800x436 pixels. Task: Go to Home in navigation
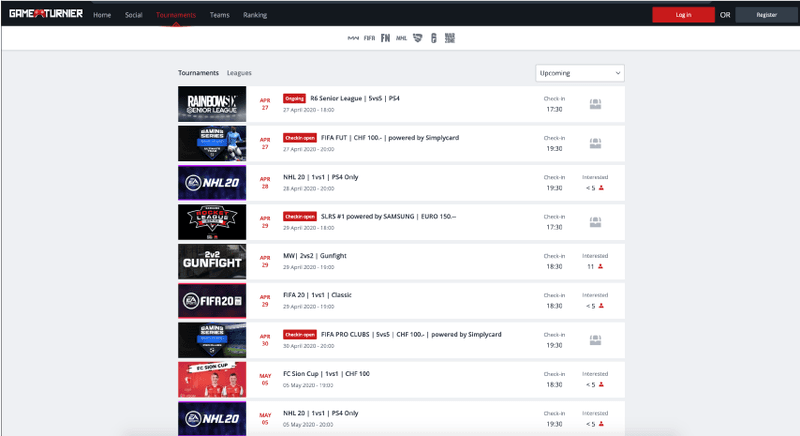(x=102, y=15)
